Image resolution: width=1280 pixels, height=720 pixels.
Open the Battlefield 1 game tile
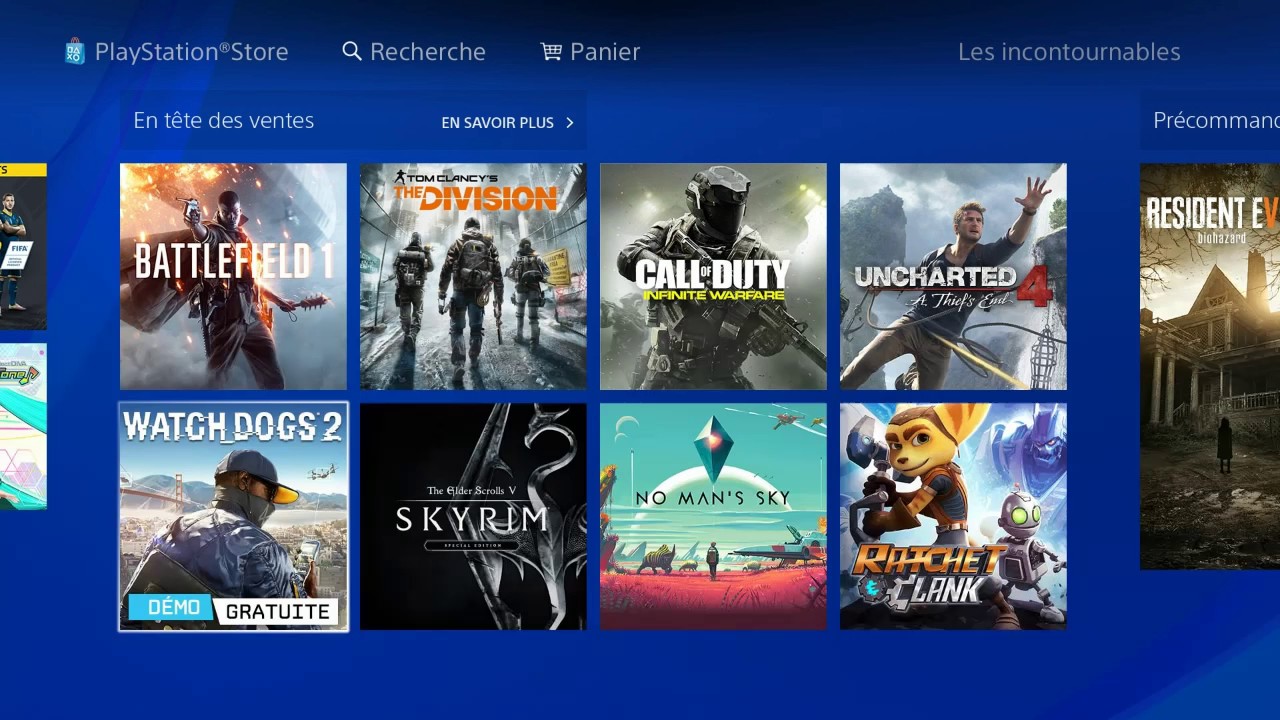233,276
